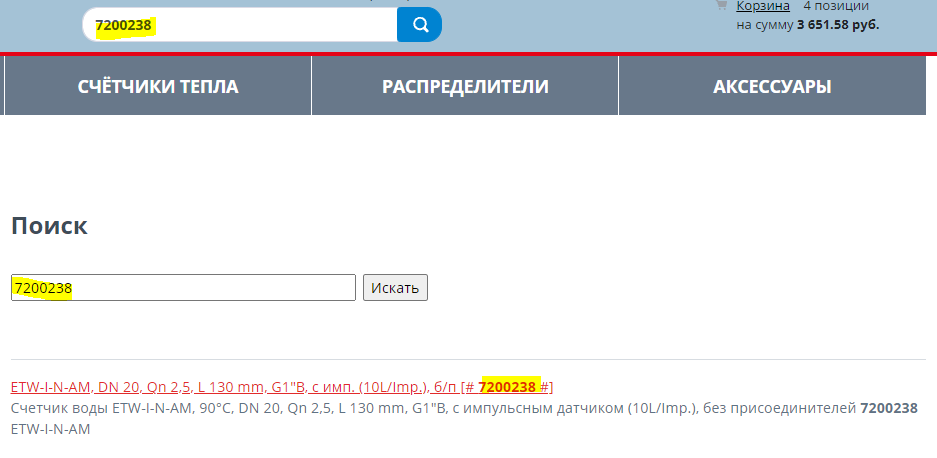937x458 pixels.
Task: Focus the top search field with 7200238
Action: pyautogui.click(x=240, y=25)
